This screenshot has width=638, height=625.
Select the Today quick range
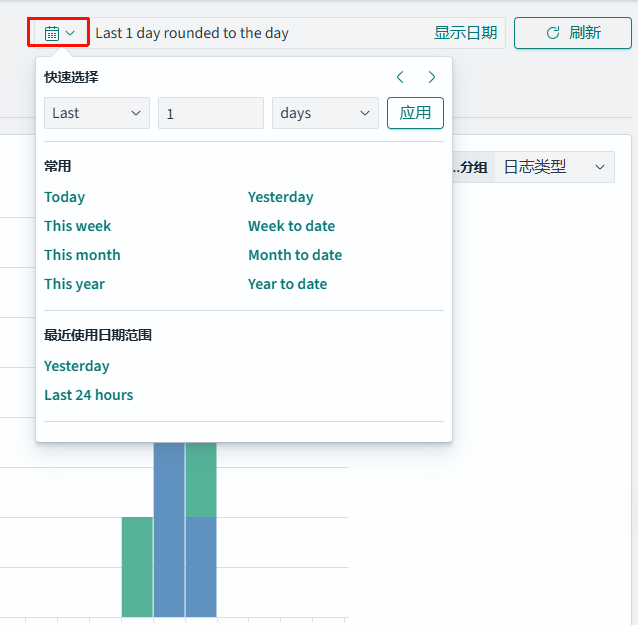65,197
